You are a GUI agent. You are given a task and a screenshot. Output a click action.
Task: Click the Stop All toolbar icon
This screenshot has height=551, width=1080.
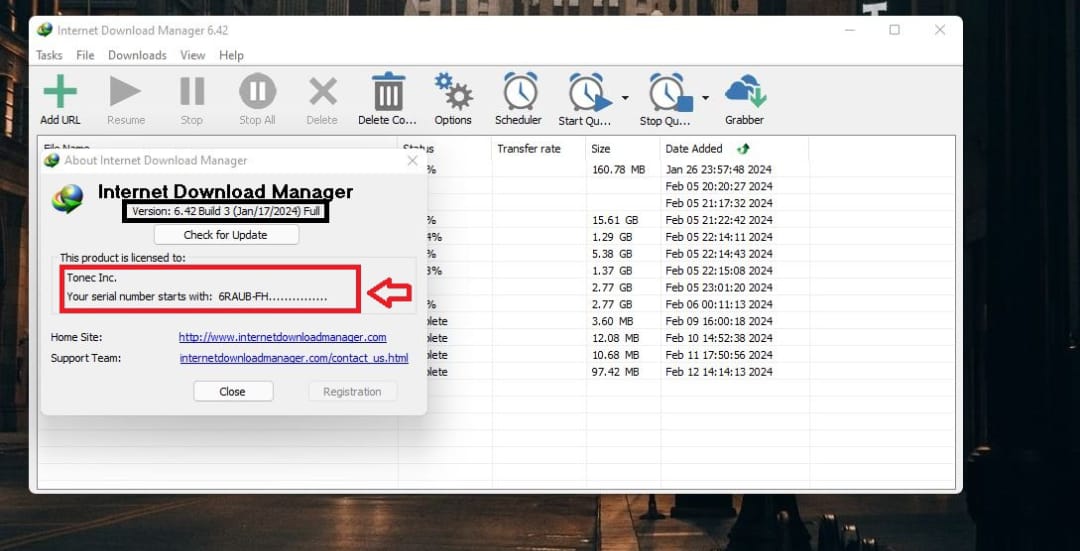257,92
